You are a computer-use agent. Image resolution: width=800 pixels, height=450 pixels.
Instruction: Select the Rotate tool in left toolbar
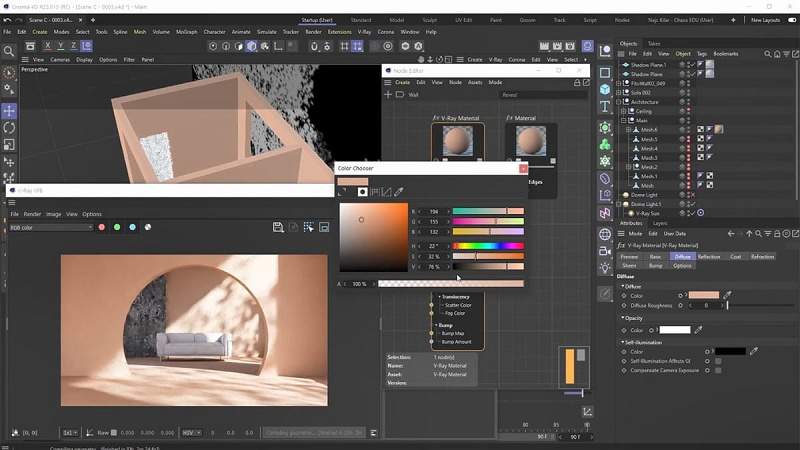tap(9, 127)
